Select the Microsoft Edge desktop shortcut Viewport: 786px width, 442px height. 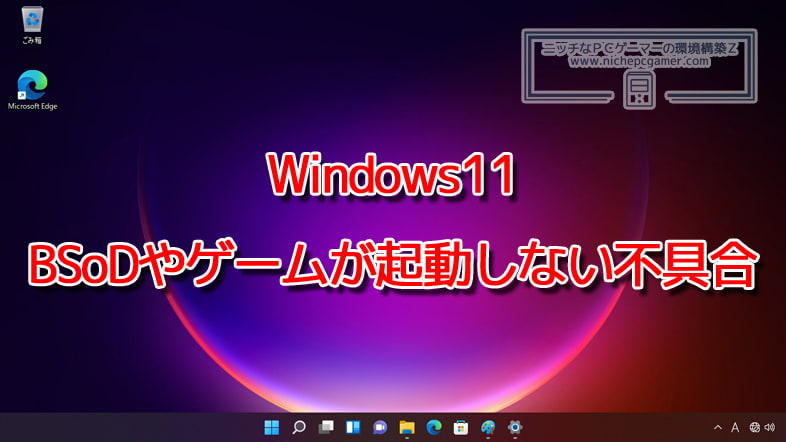pyautogui.click(x=32, y=90)
